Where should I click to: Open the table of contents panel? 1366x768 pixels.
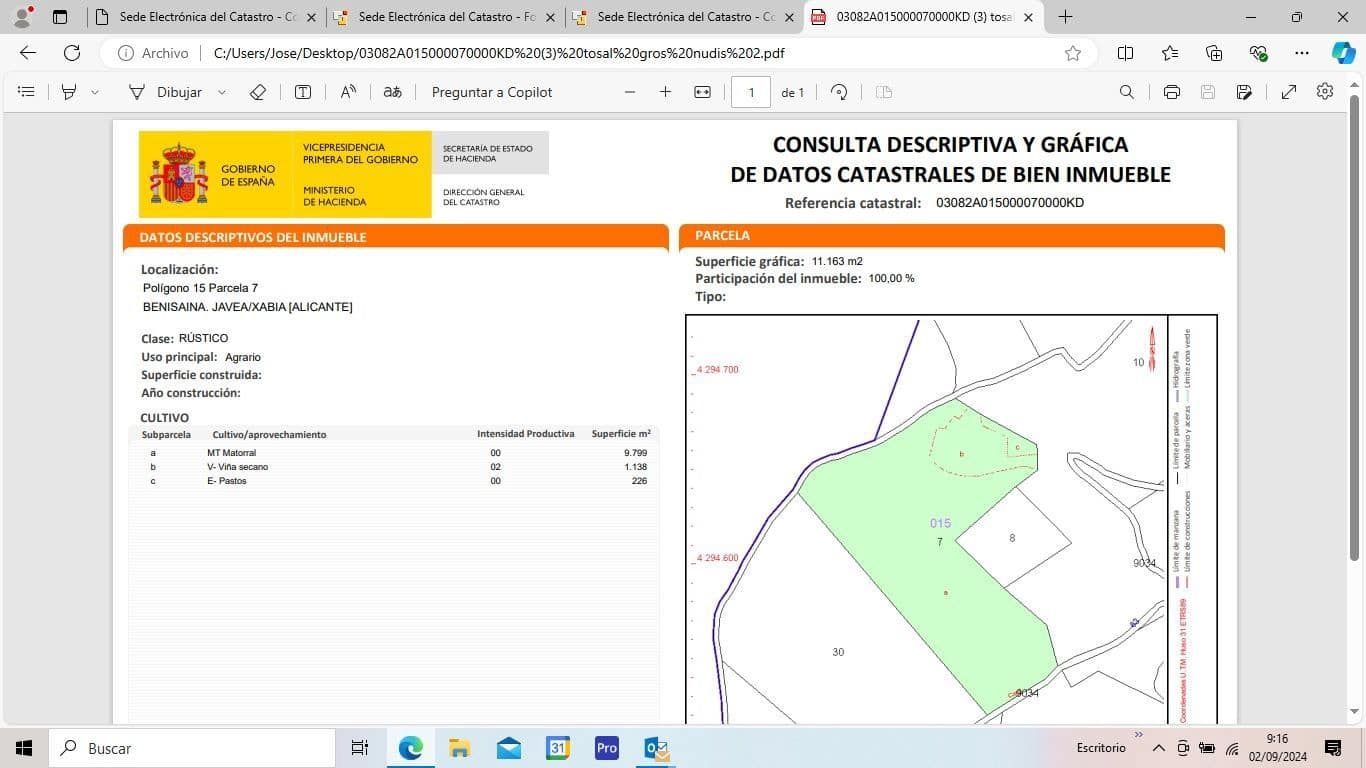pos(26,92)
